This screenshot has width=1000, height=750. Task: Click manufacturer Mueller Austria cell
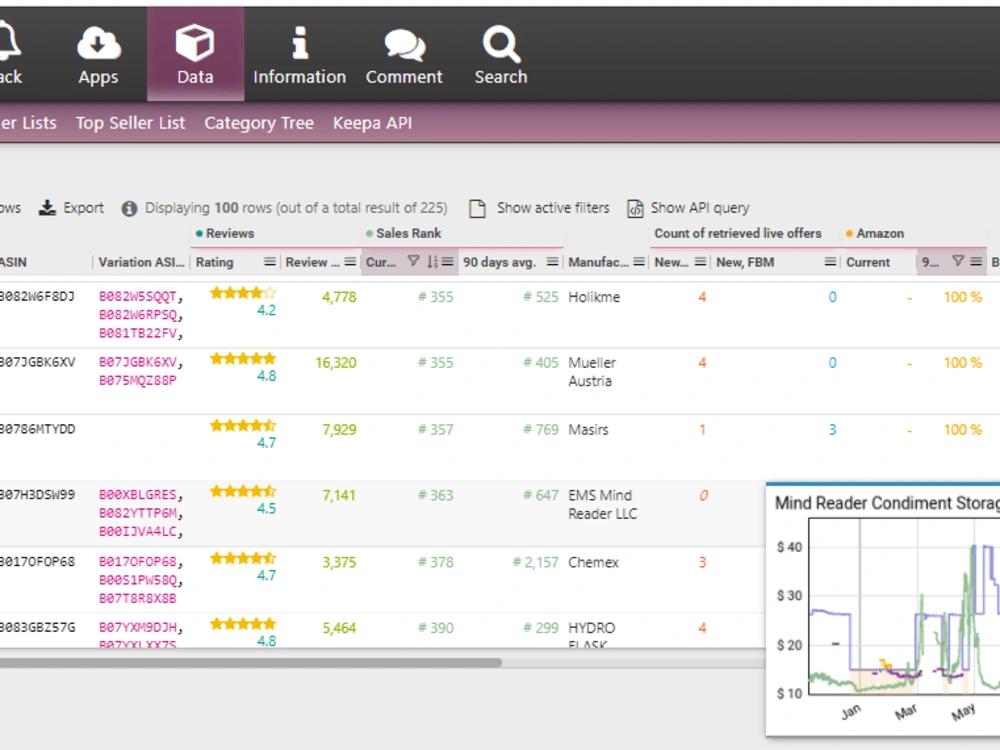(592, 372)
